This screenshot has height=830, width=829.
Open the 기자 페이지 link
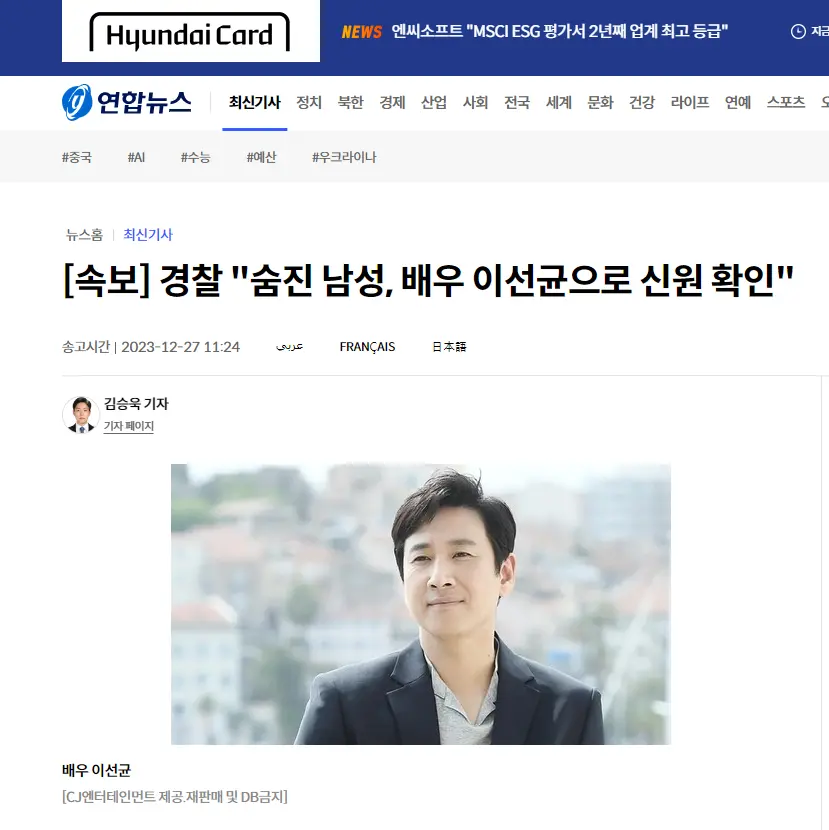(x=129, y=426)
